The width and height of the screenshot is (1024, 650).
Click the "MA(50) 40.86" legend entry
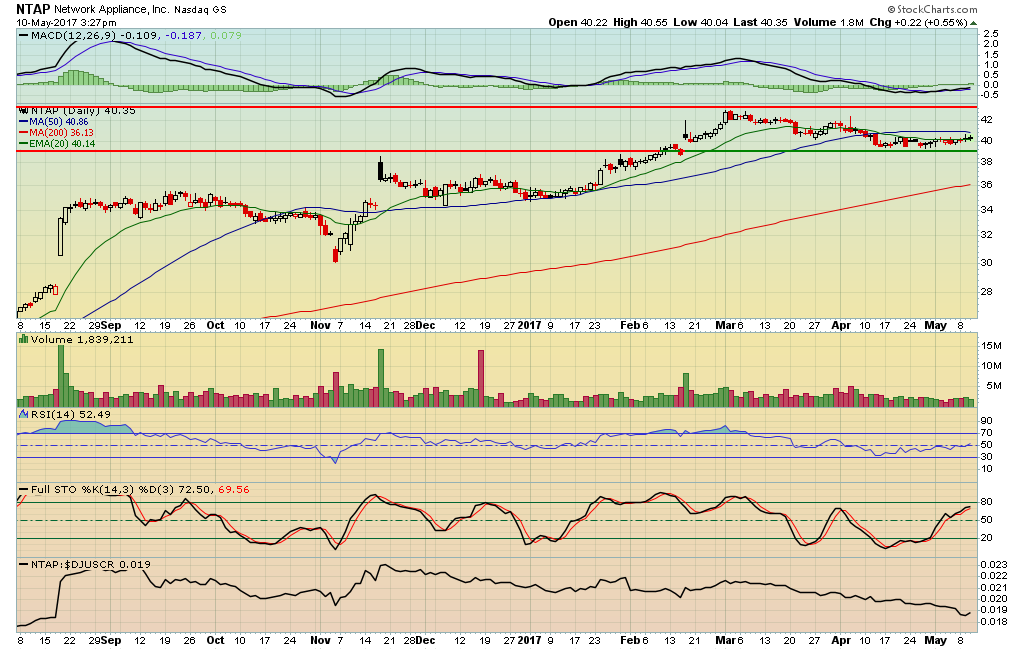(x=58, y=122)
